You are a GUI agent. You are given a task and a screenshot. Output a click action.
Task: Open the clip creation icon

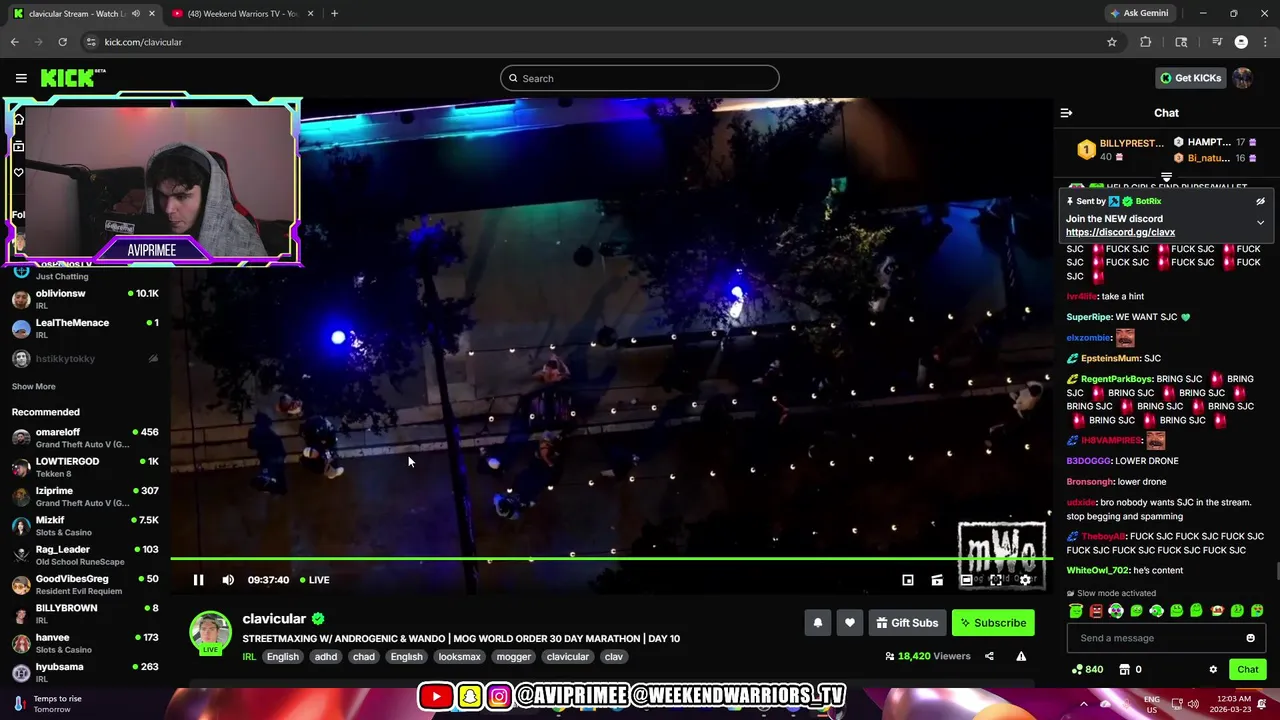[x=937, y=580]
